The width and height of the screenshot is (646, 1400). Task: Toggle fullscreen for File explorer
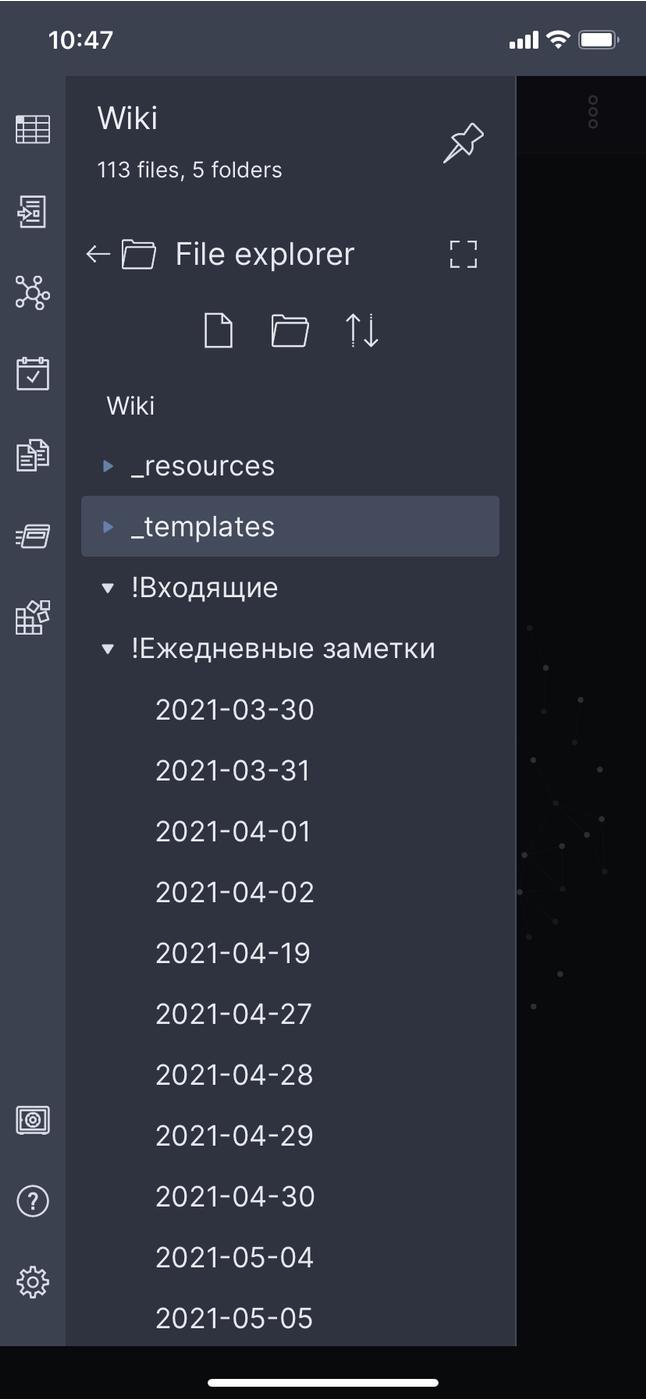[x=463, y=254]
